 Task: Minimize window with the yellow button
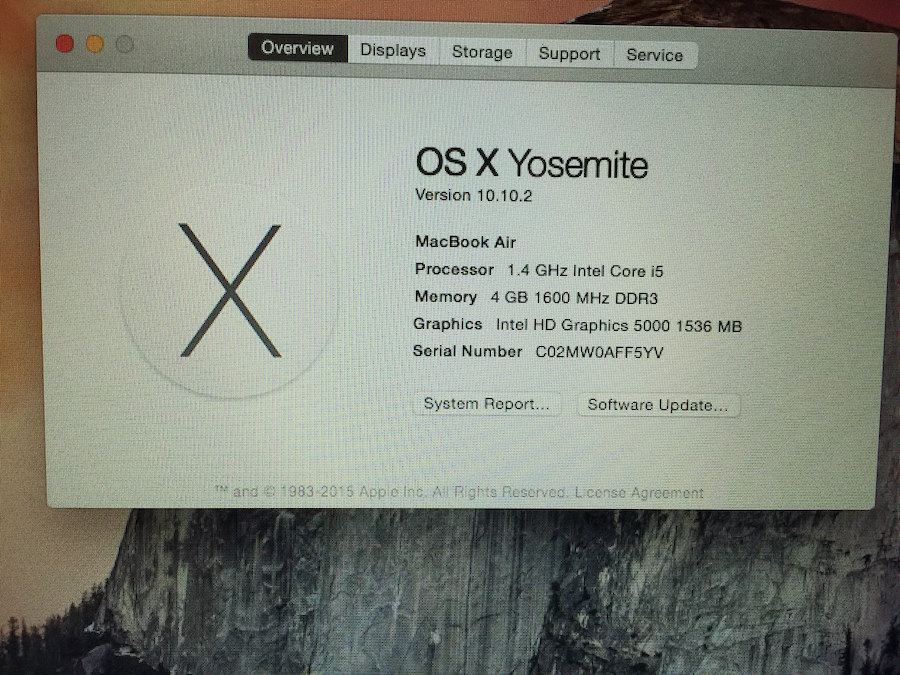[95, 44]
